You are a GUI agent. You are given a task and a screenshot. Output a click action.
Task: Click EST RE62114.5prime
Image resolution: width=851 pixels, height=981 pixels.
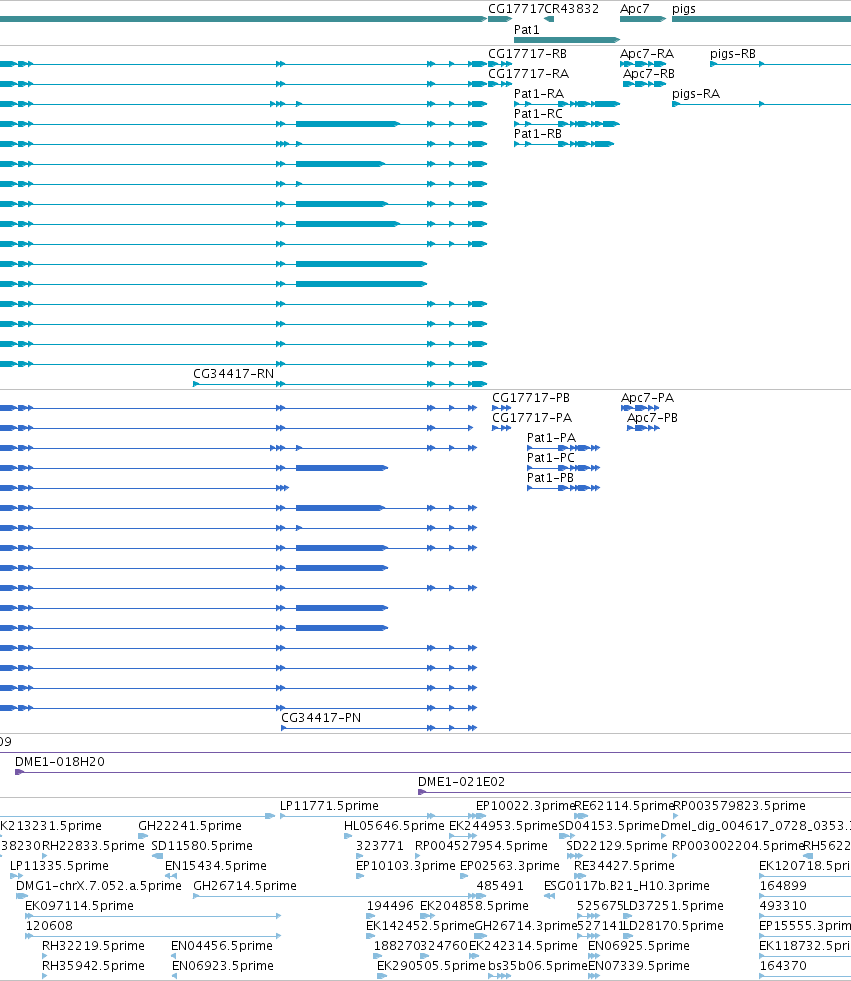624,806
